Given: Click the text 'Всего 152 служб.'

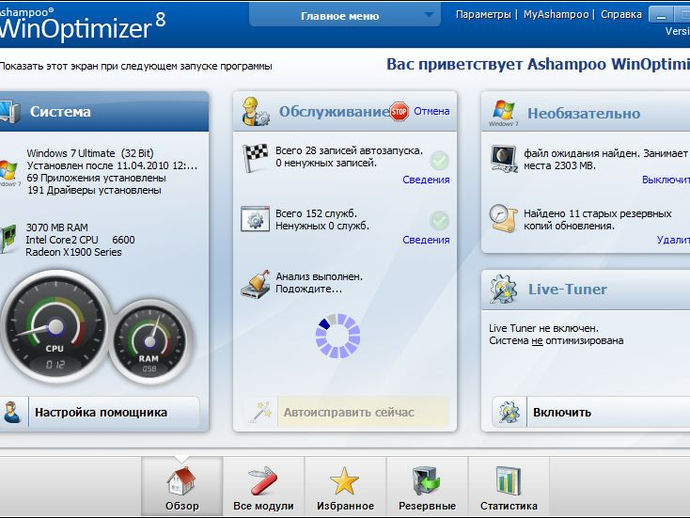Looking at the screenshot, I should pos(316,213).
